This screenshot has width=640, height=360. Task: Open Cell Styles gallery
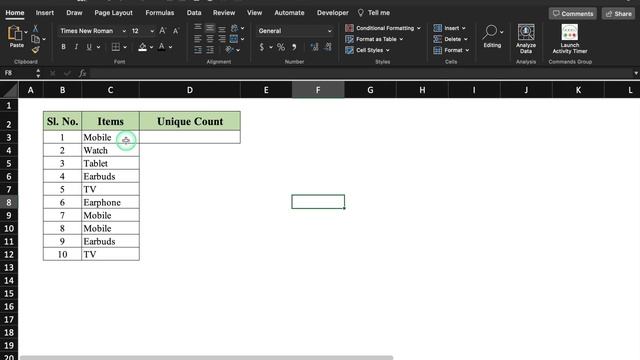click(x=367, y=50)
